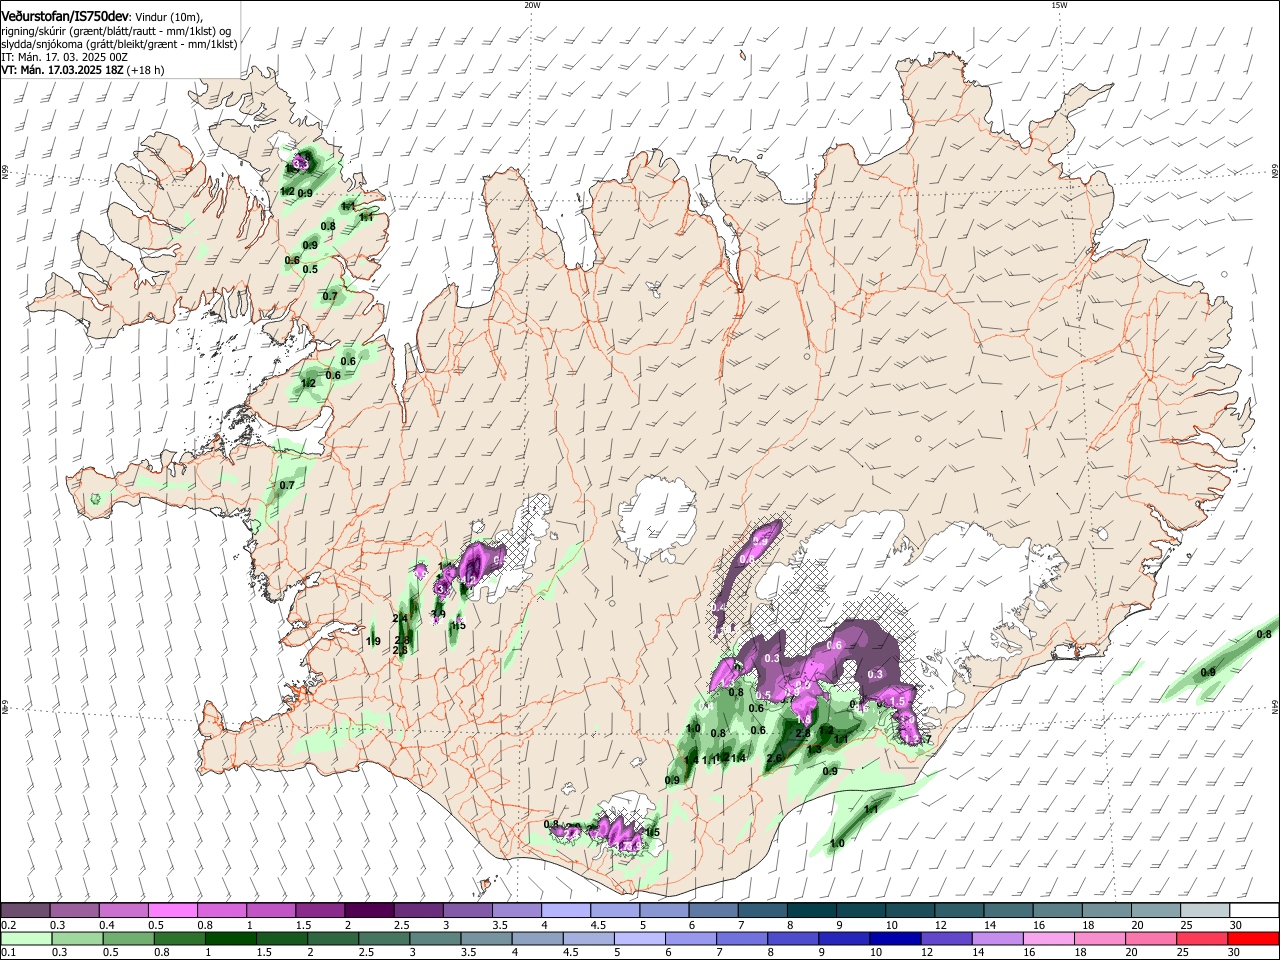Pick the rain scale swatch between 0.5 and 0.8
Screen dimensions: 1280x960
pyautogui.click(x=130, y=938)
